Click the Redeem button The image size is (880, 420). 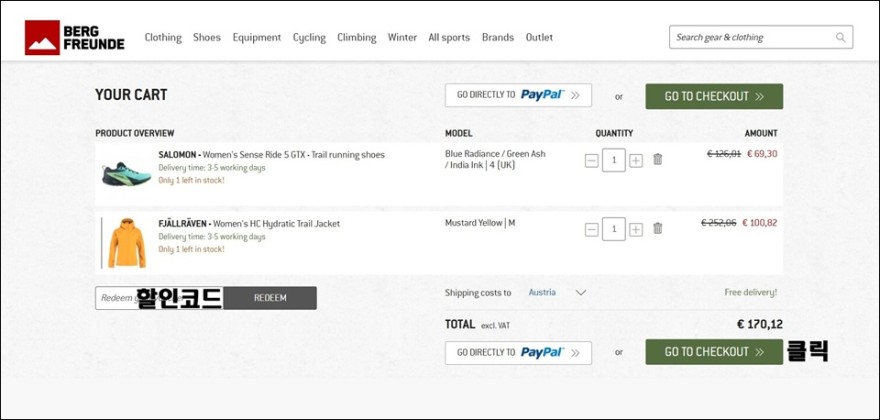[x=270, y=298]
